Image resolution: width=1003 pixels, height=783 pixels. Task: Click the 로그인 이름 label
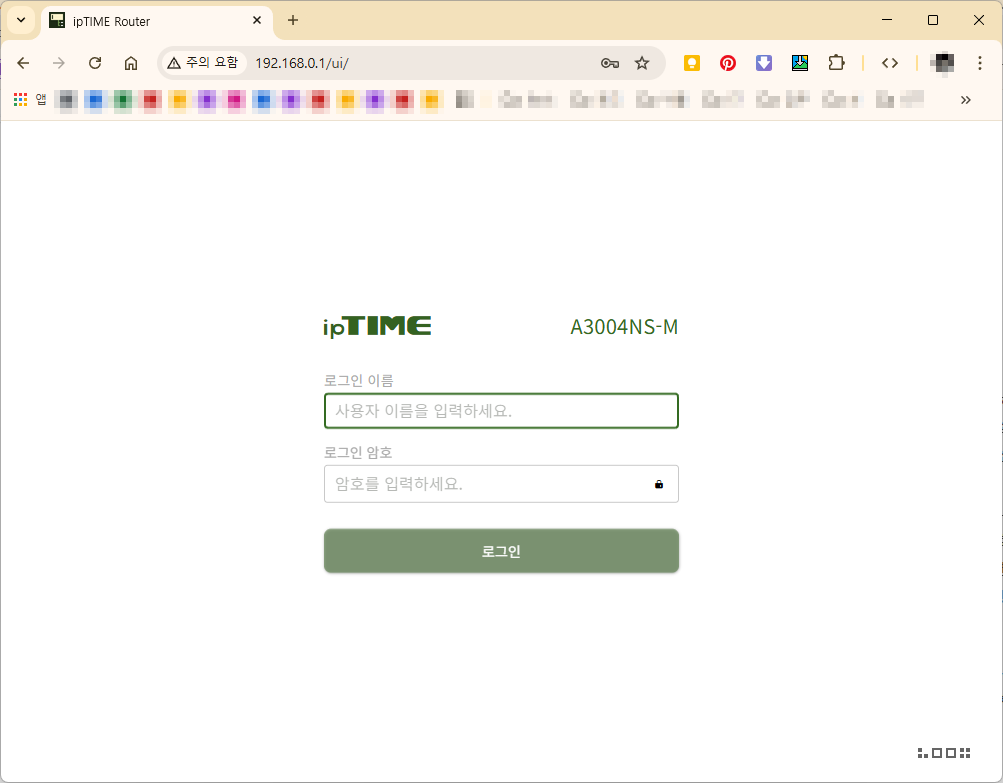point(358,381)
